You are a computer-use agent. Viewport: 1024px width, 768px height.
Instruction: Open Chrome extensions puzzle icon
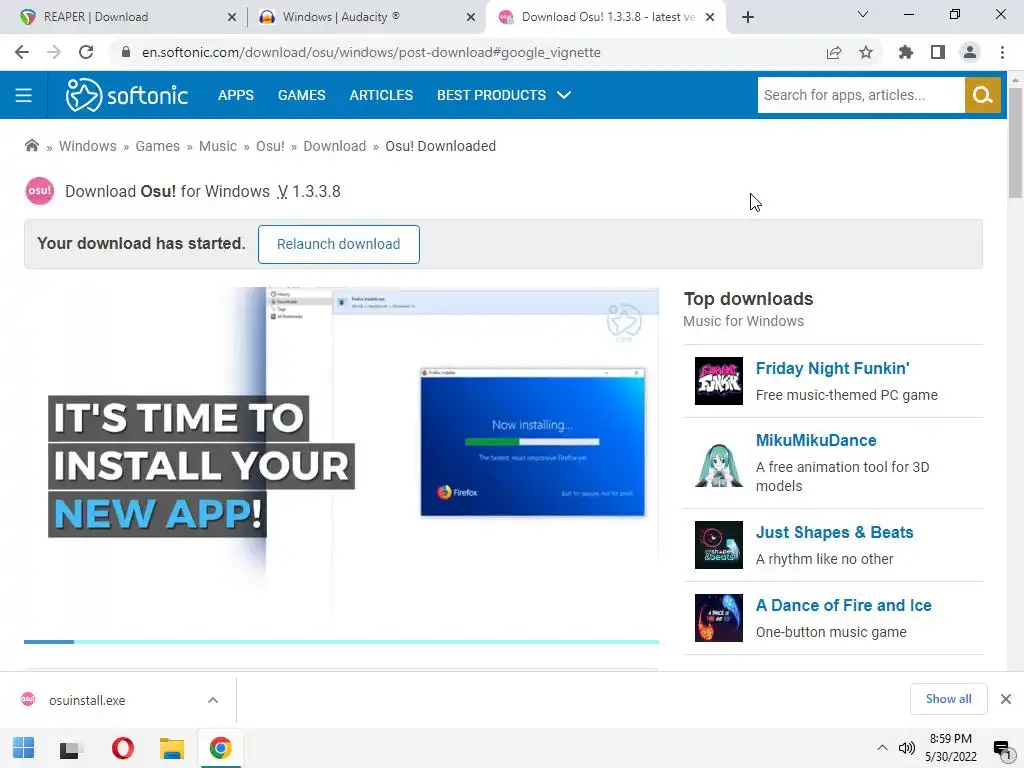click(x=906, y=52)
